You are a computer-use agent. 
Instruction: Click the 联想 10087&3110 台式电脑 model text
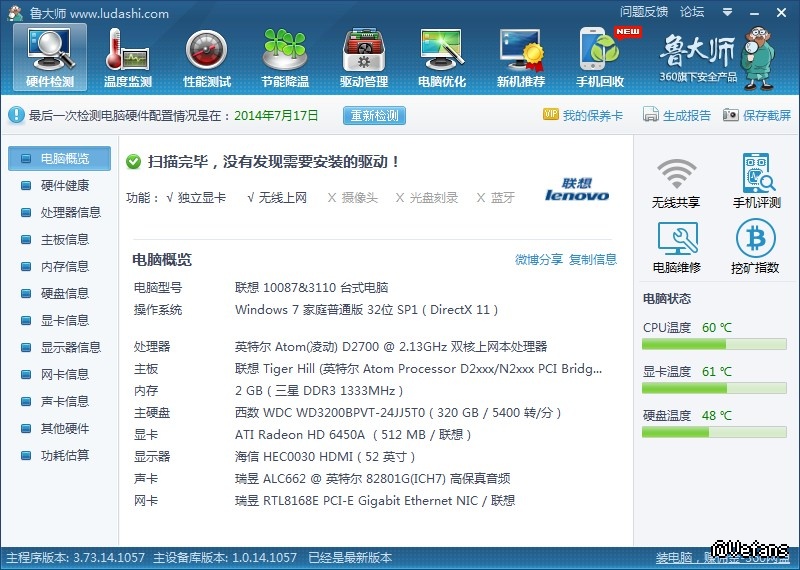point(311,288)
